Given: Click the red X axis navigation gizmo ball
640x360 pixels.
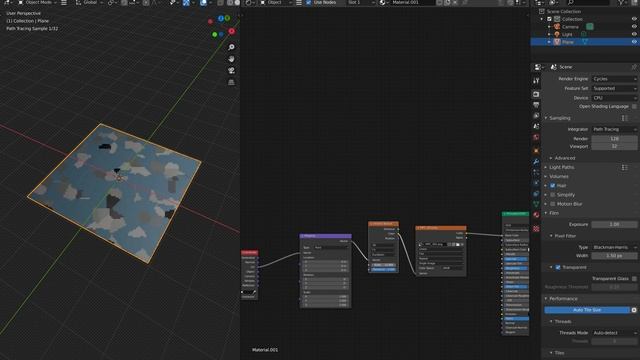Looking at the screenshot, I should [x=231, y=31].
